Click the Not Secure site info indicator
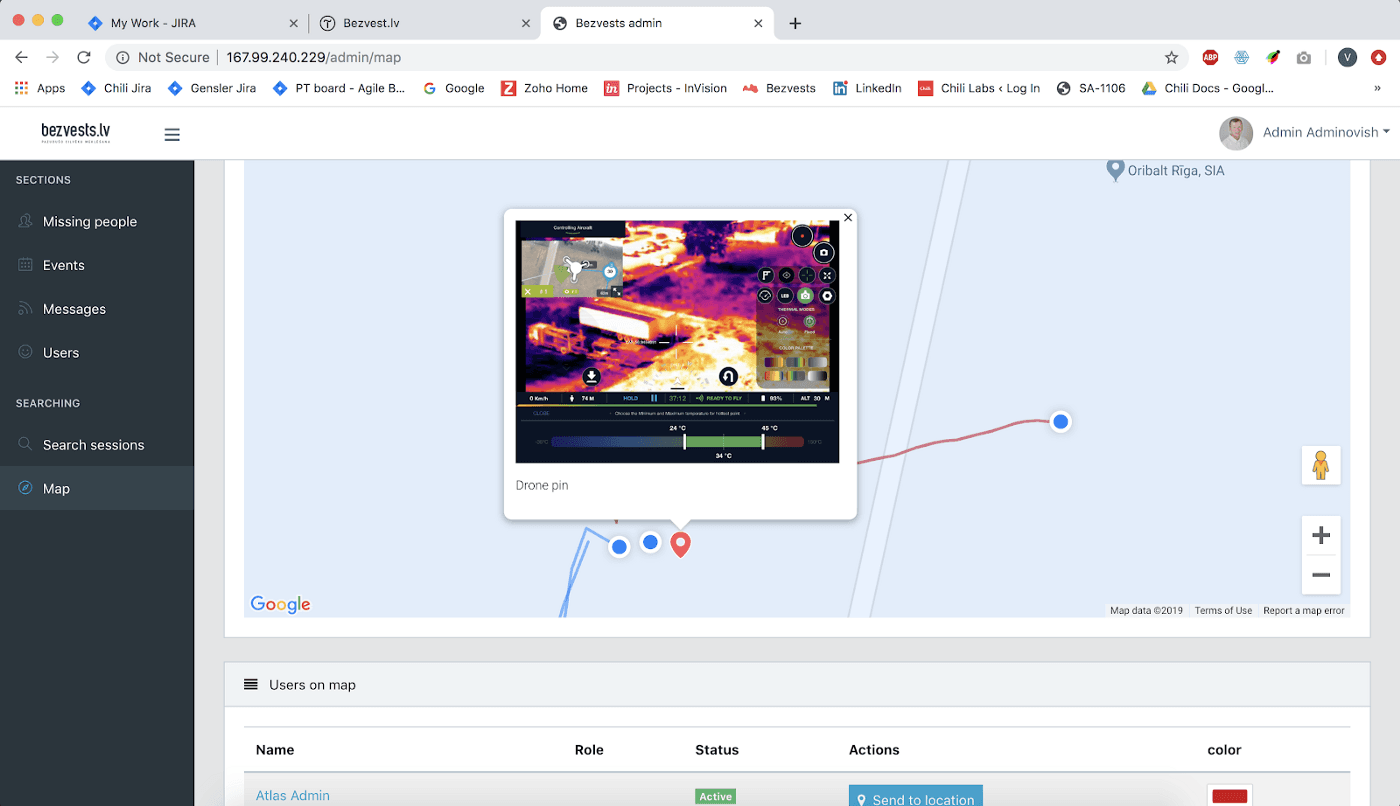Image resolution: width=1400 pixels, height=806 pixels. [163, 57]
